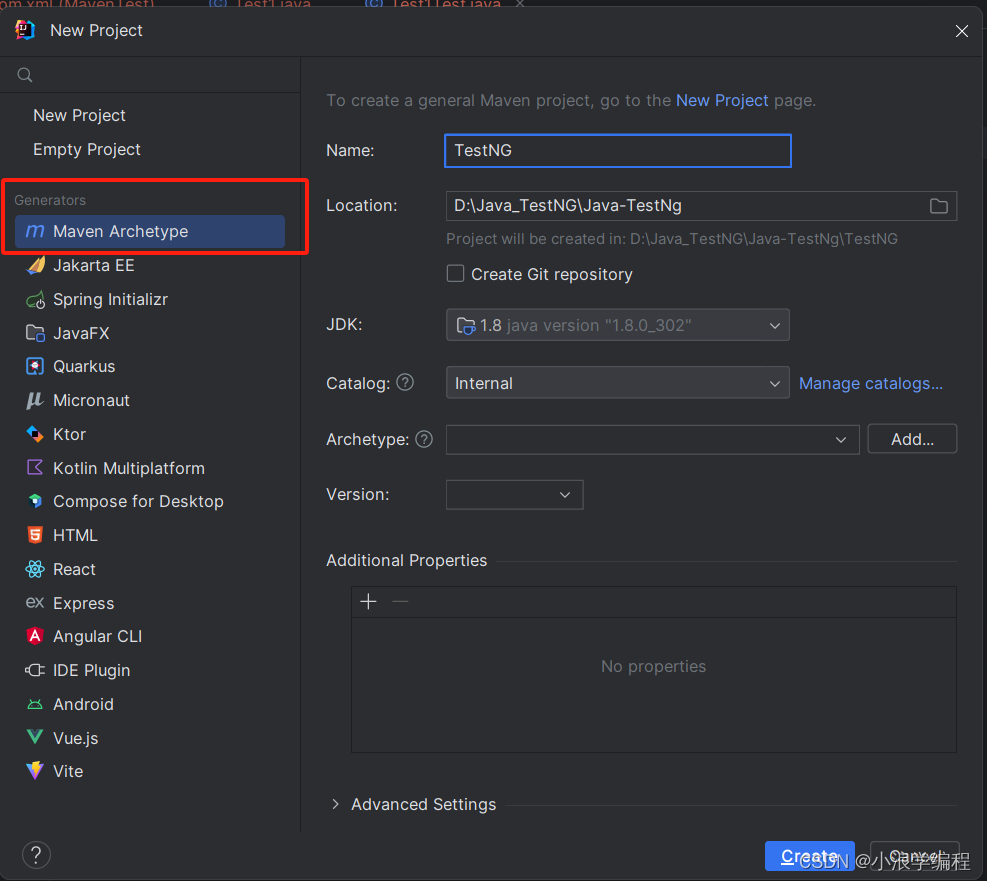
Task: Click the Angular CLI red logo
Action: click(x=35, y=636)
